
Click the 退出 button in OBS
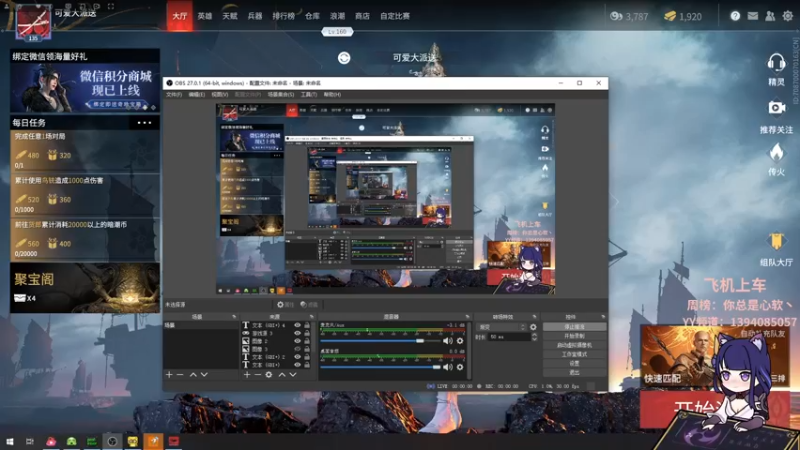(x=574, y=372)
